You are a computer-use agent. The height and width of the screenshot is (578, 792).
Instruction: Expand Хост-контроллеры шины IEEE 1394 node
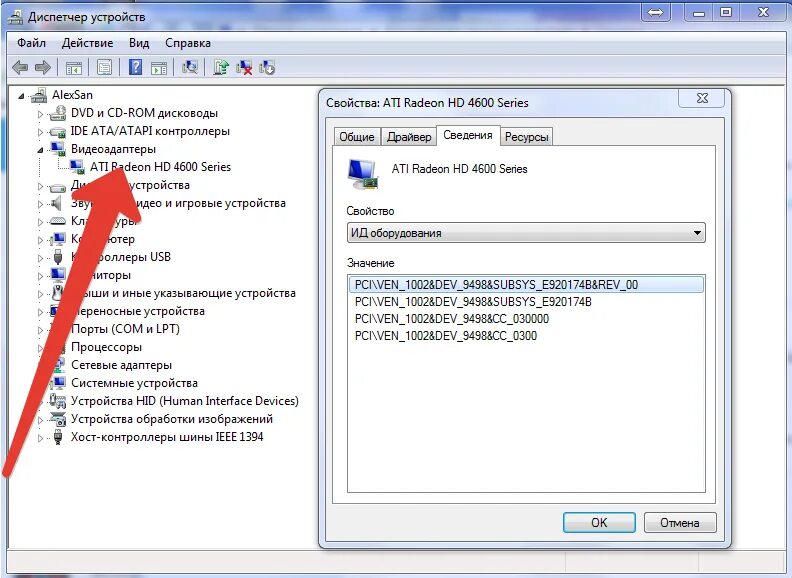[x=40, y=438]
